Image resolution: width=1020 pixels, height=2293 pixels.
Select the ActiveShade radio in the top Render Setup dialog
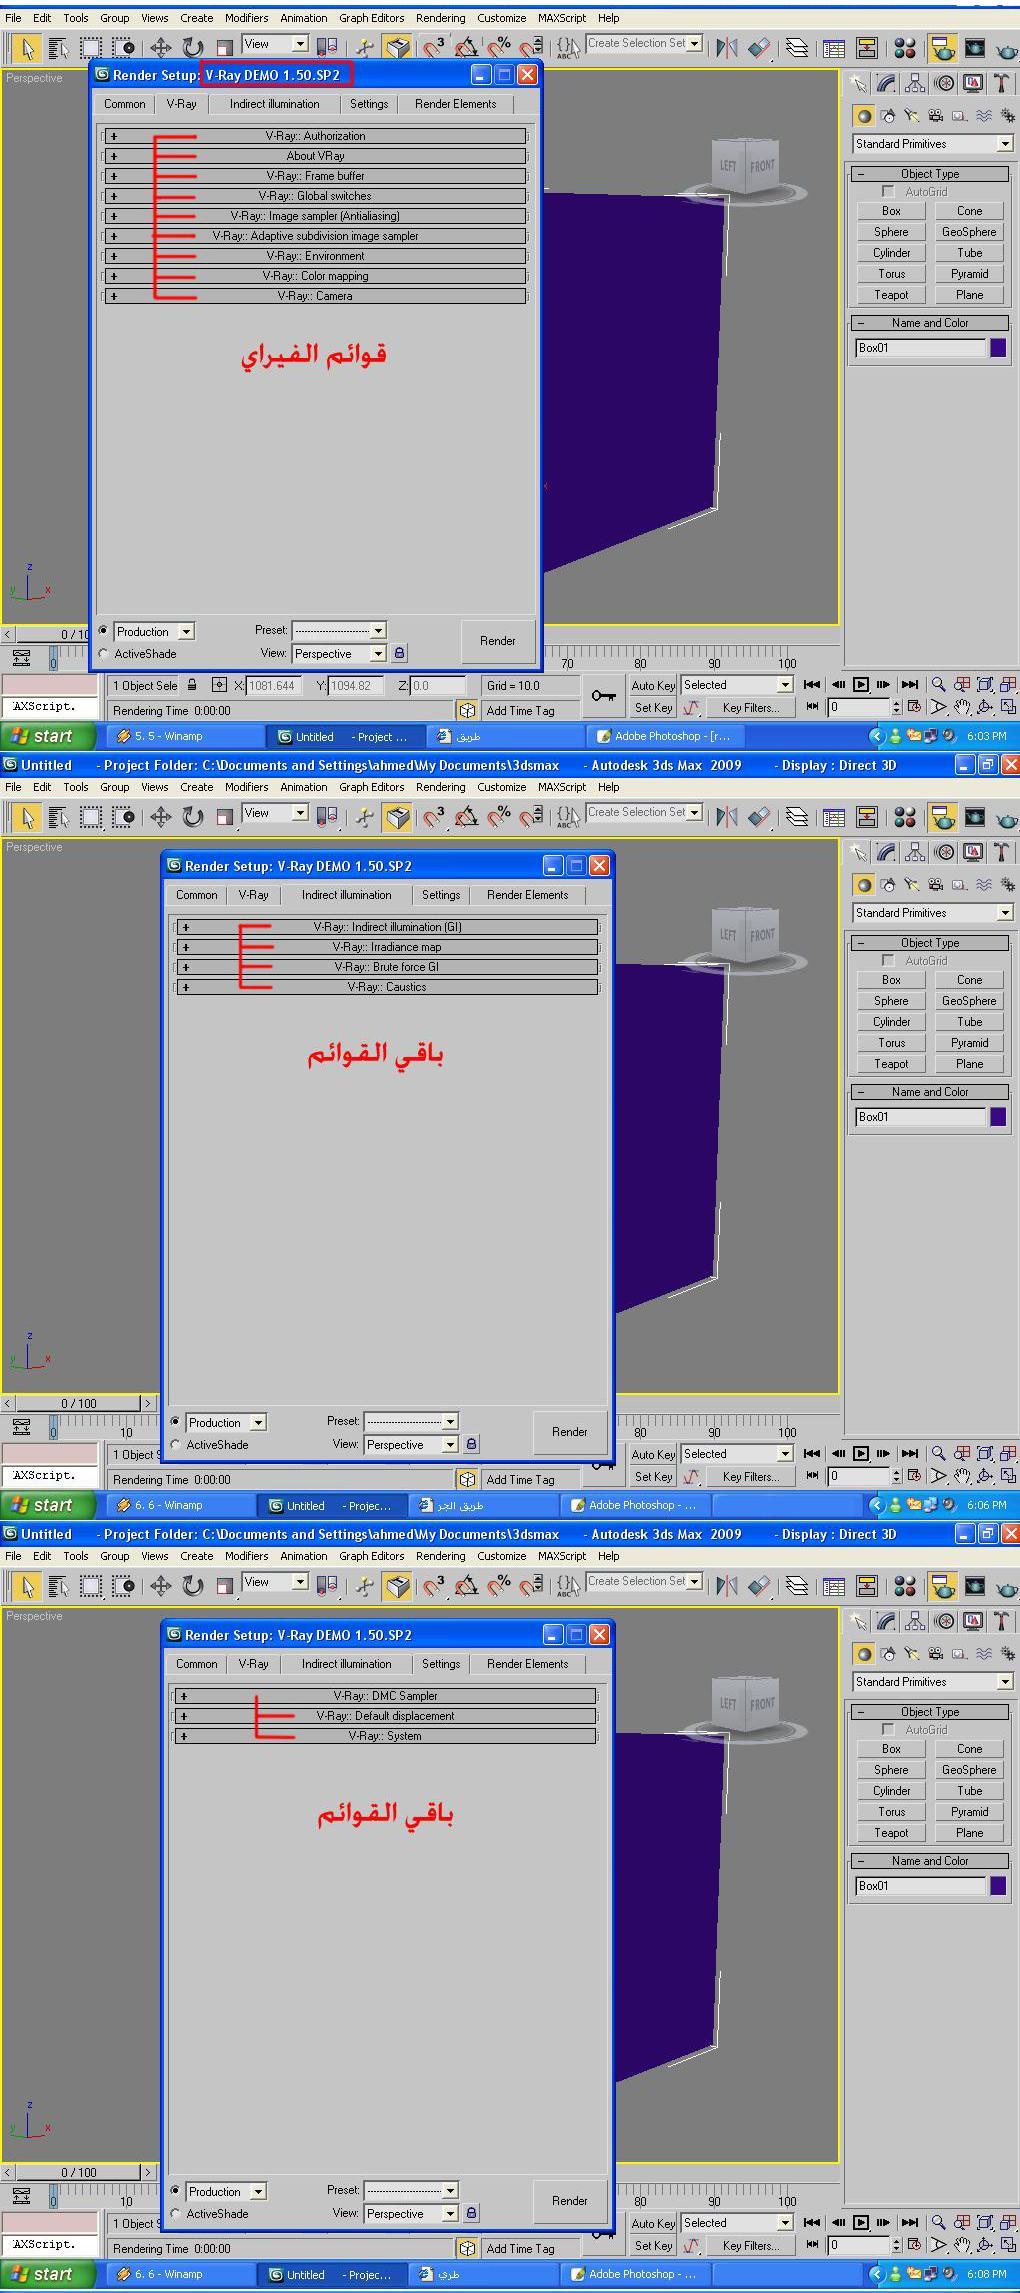pyautogui.click(x=104, y=654)
